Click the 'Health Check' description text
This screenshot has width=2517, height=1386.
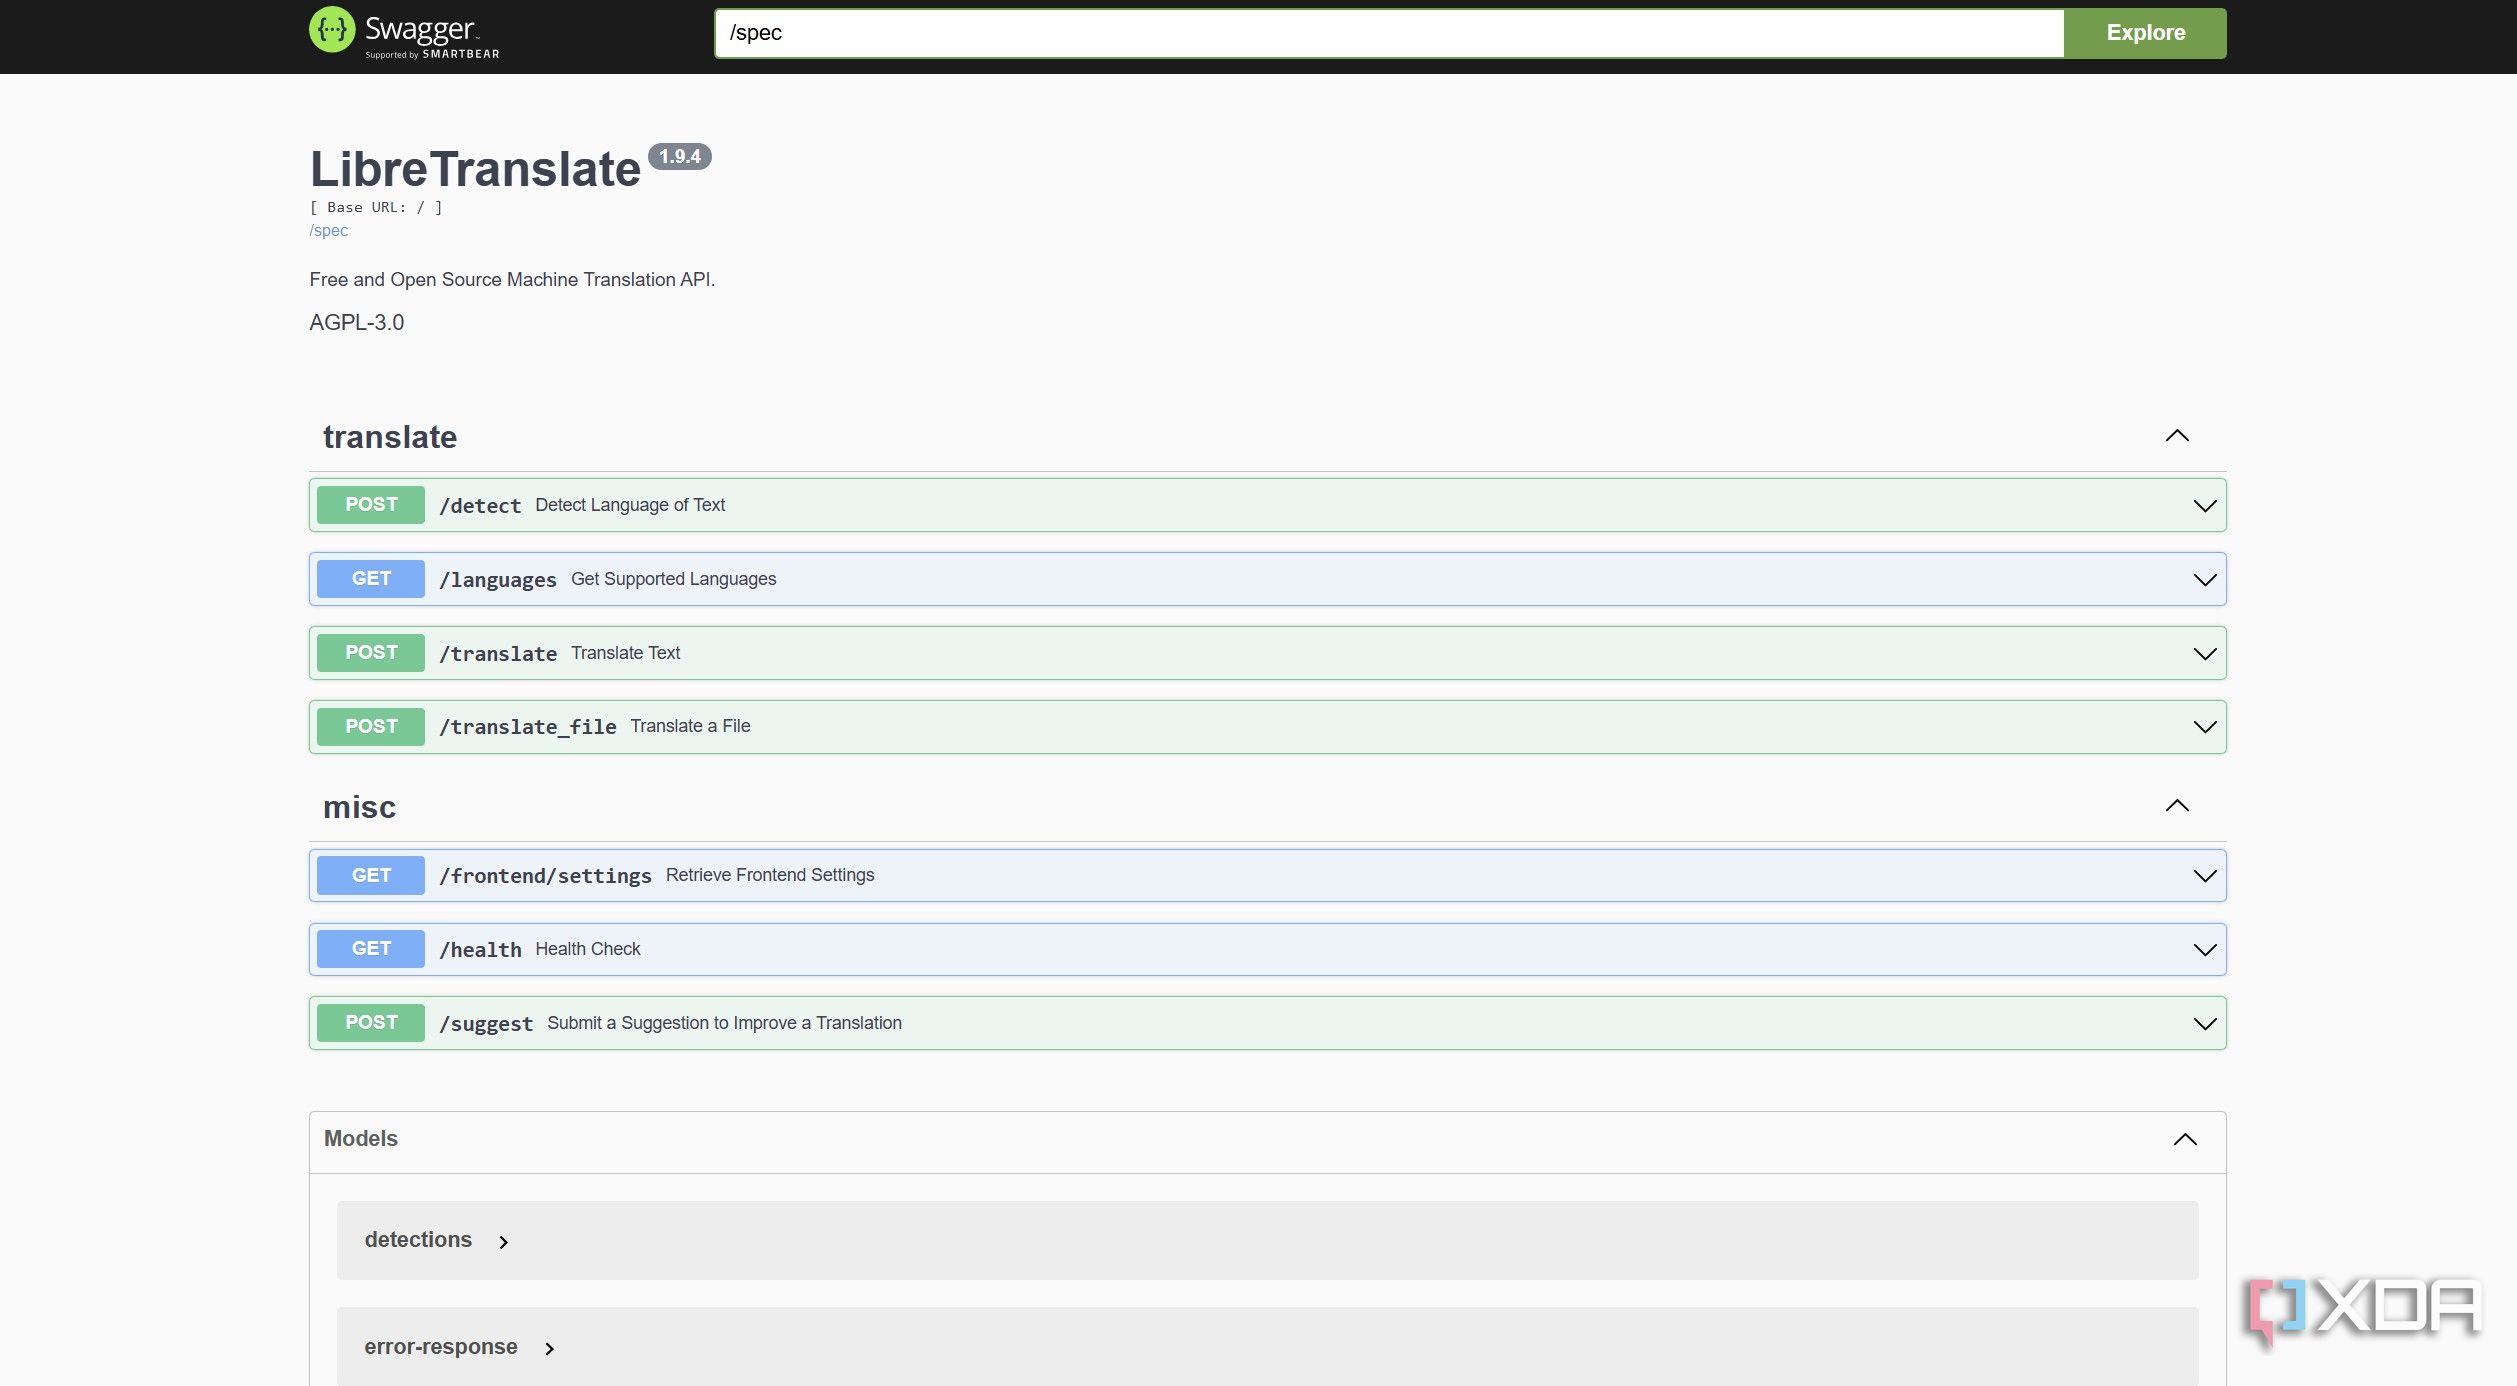pyautogui.click(x=588, y=949)
